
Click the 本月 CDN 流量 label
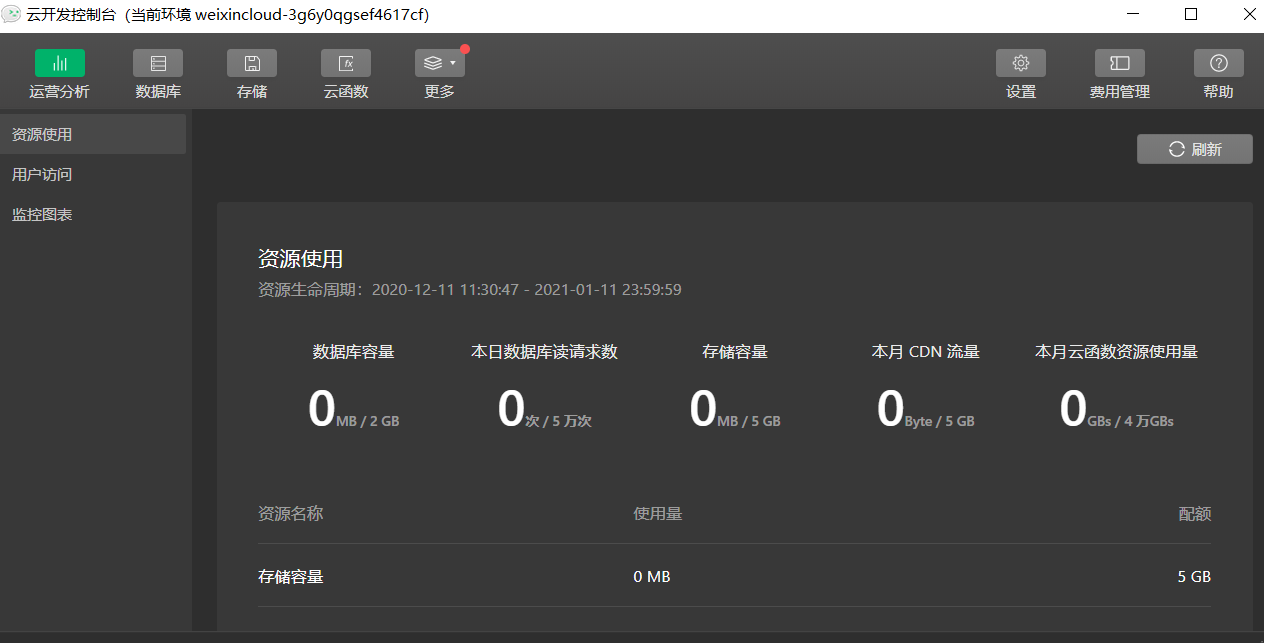coord(925,352)
